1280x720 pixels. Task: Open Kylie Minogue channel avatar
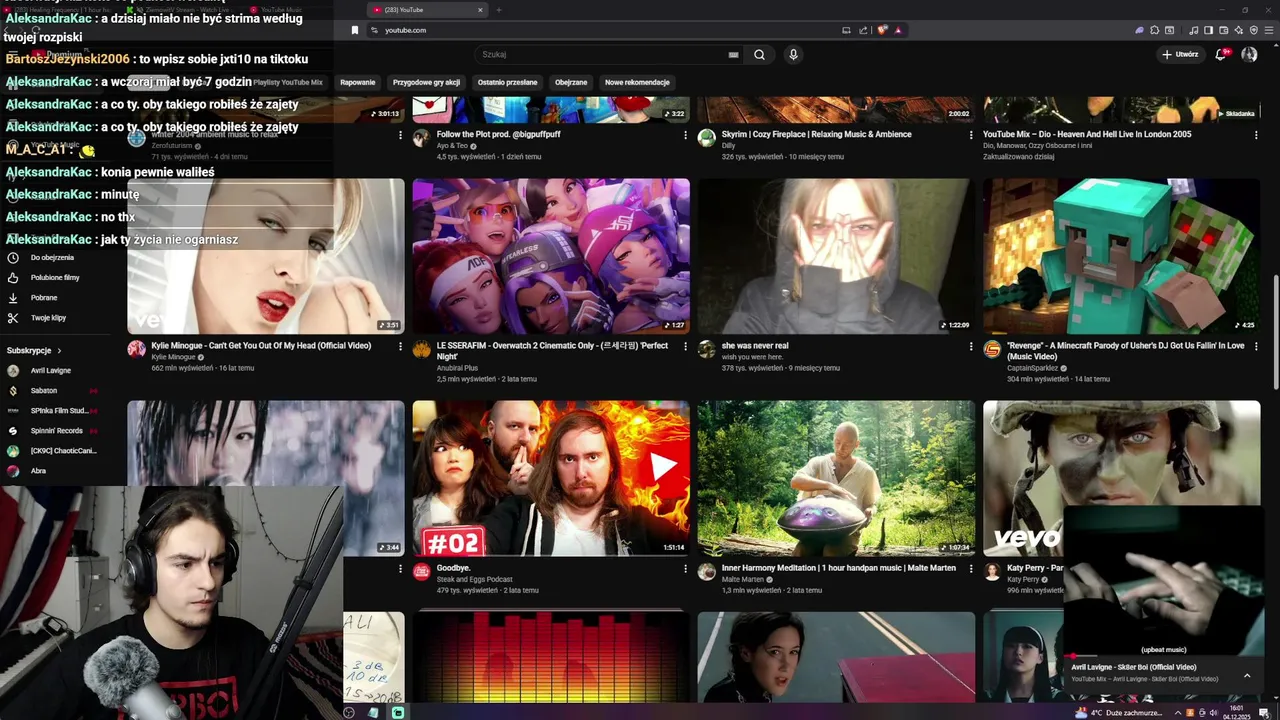point(137,349)
